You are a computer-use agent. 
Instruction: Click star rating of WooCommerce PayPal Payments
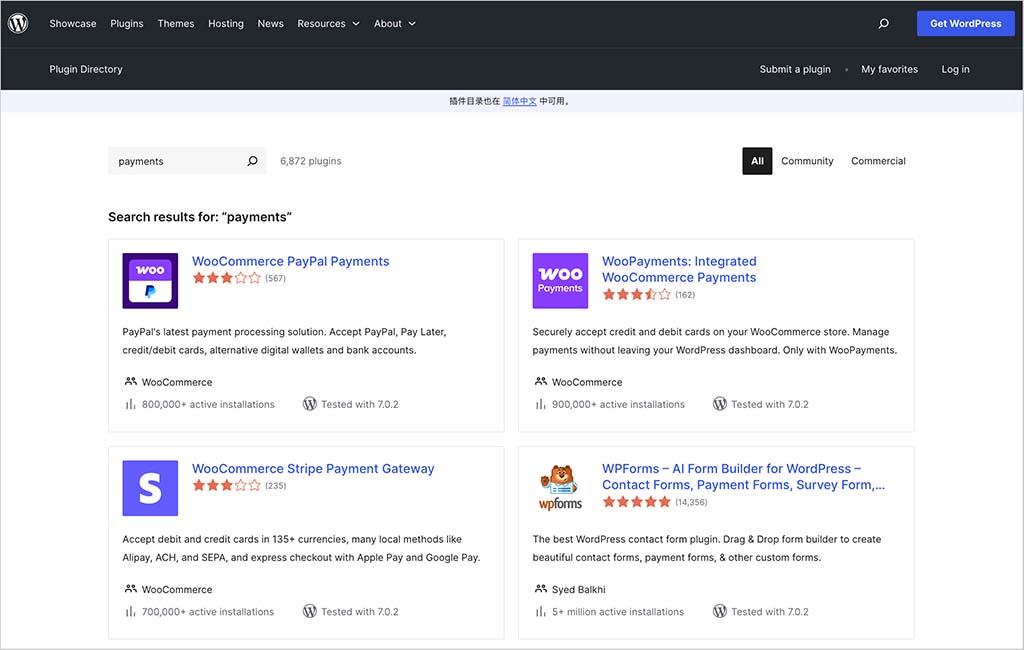[x=227, y=278]
